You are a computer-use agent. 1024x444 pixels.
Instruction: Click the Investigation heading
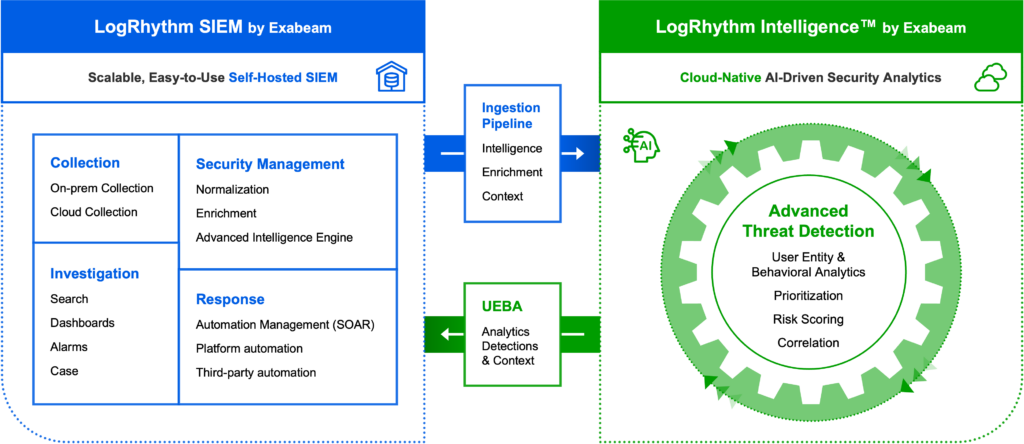coord(94,273)
